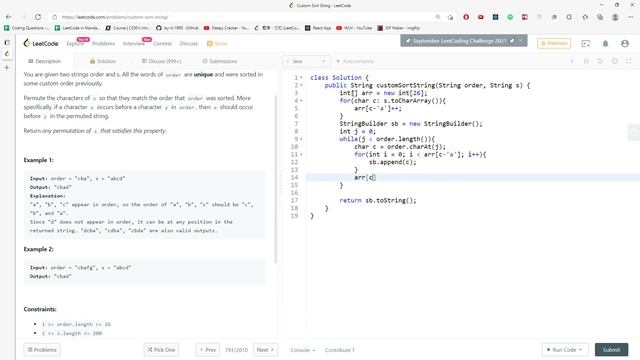The width and height of the screenshot is (640, 360).
Task: Open the playground icon in header
Action: pyautogui.click(x=586, y=43)
